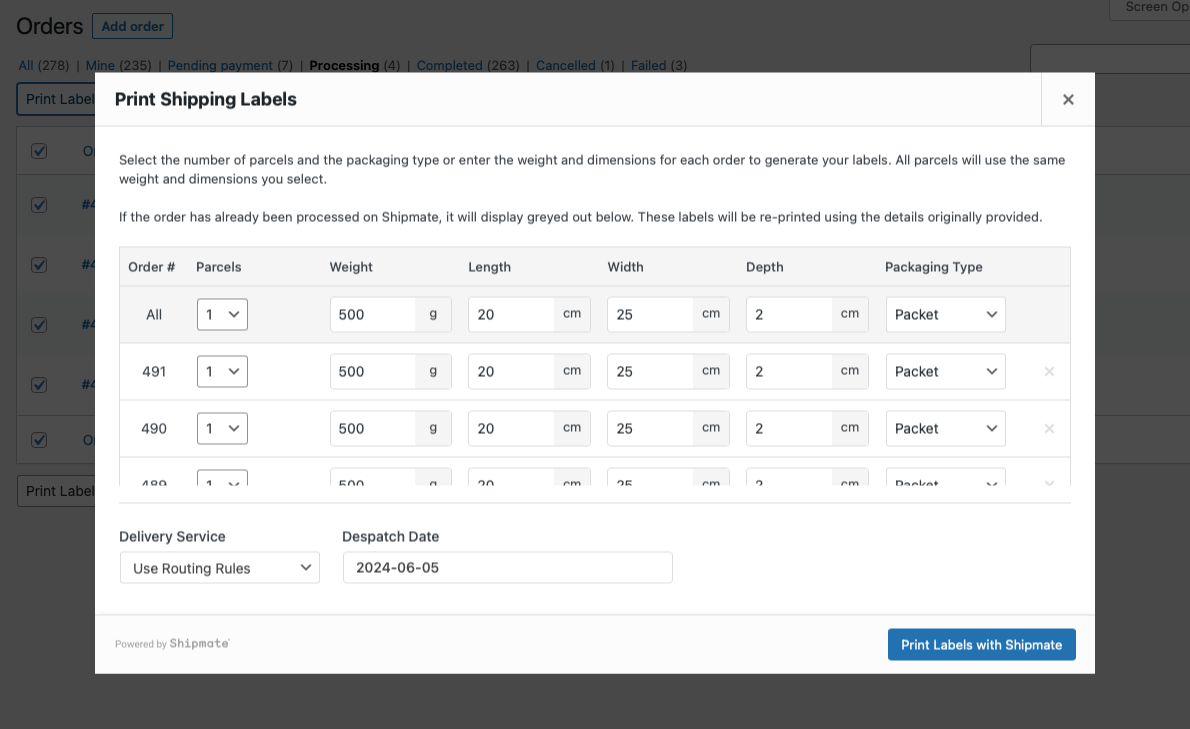Click Delivery Service label
Viewport: 1190px width, 729px height.
(x=172, y=536)
